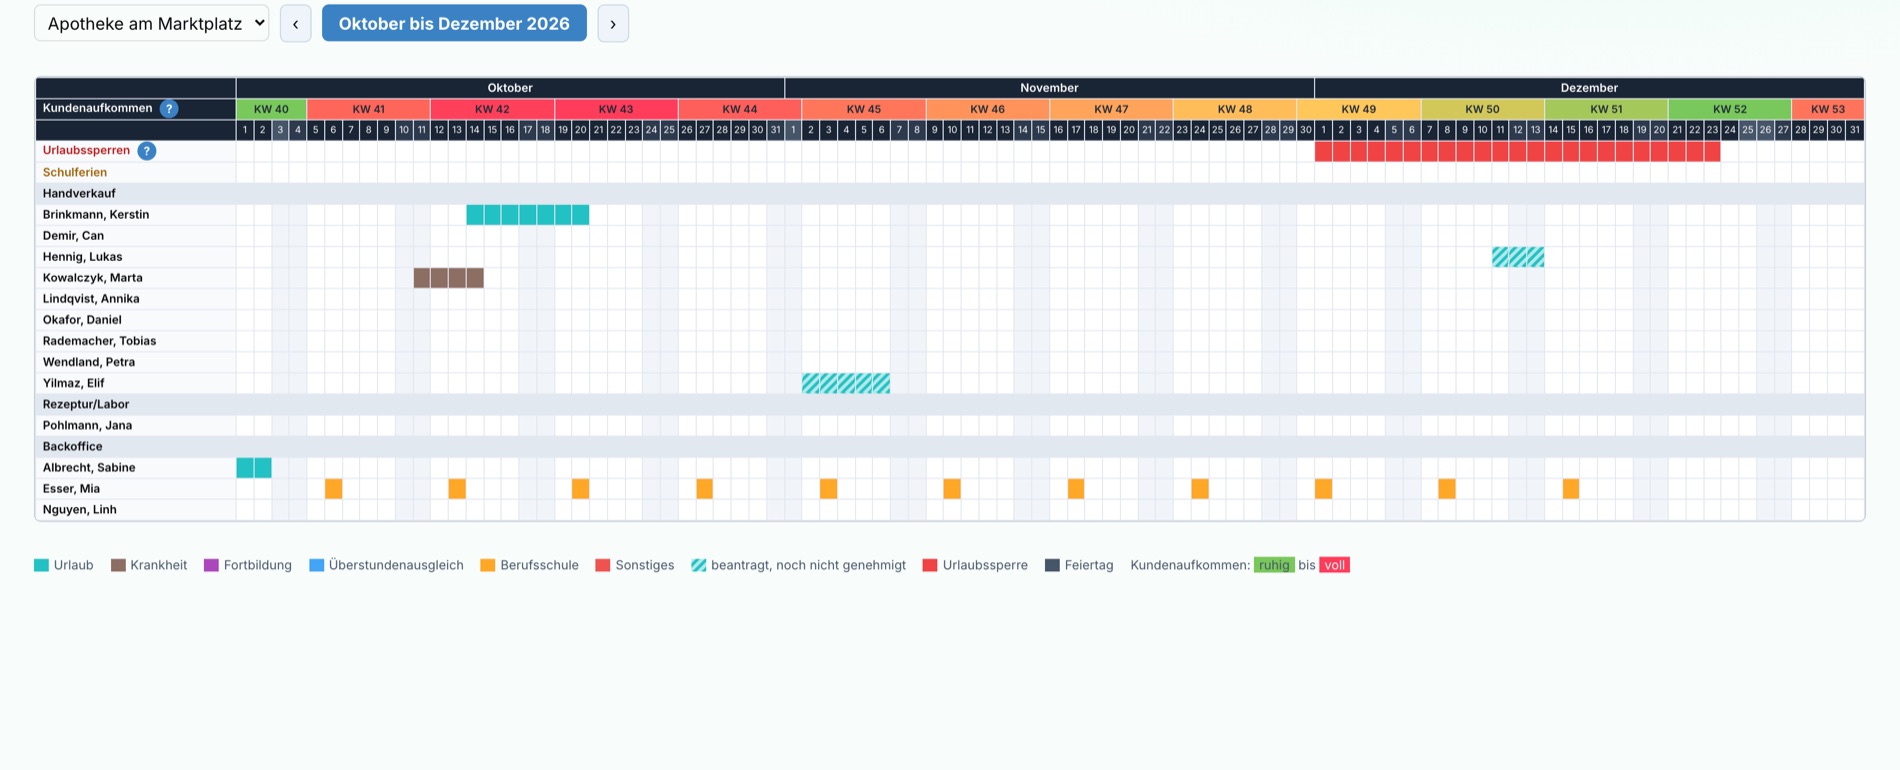1900x770 pixels.
Task: Select calendar week KW 53 header
Action: (x=1828, y=109)
